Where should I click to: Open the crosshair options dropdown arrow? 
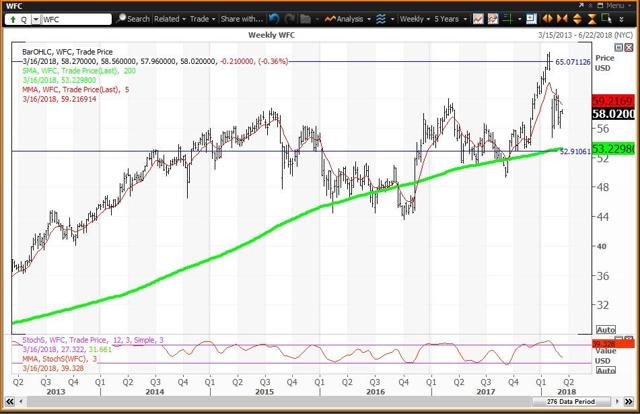(519, 19)
